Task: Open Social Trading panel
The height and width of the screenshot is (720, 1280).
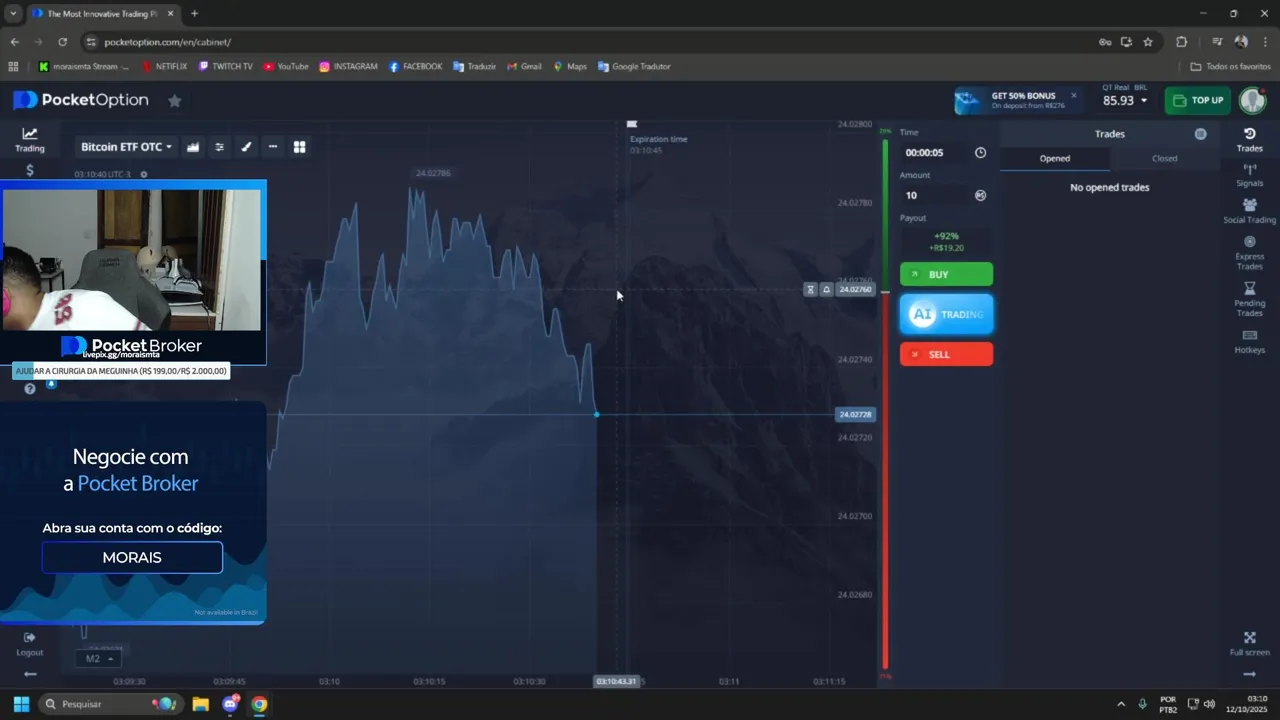Action: coord(1250,211)
